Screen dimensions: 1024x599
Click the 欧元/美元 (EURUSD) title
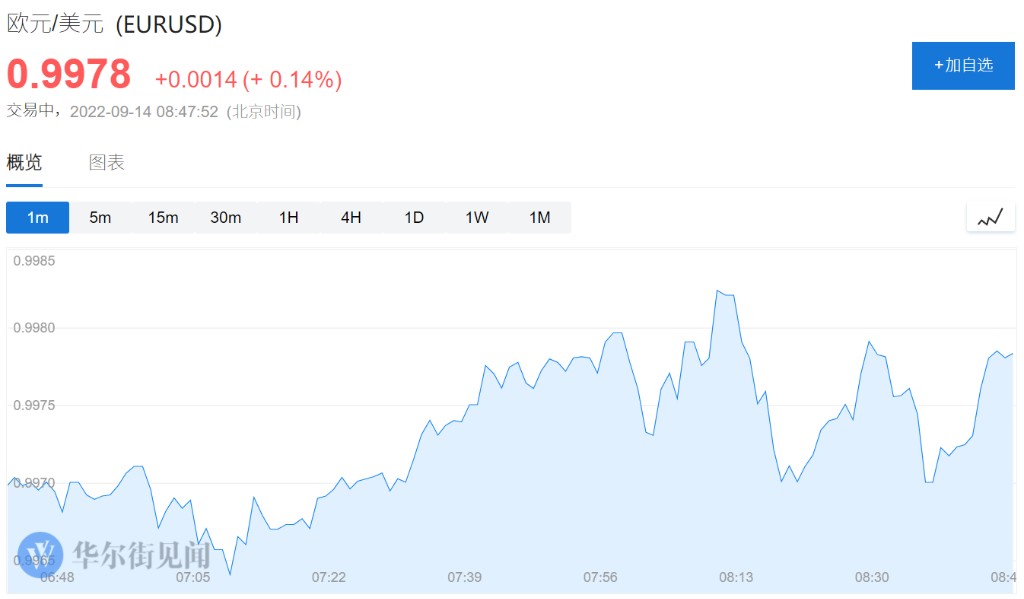(x=114, y=25)
